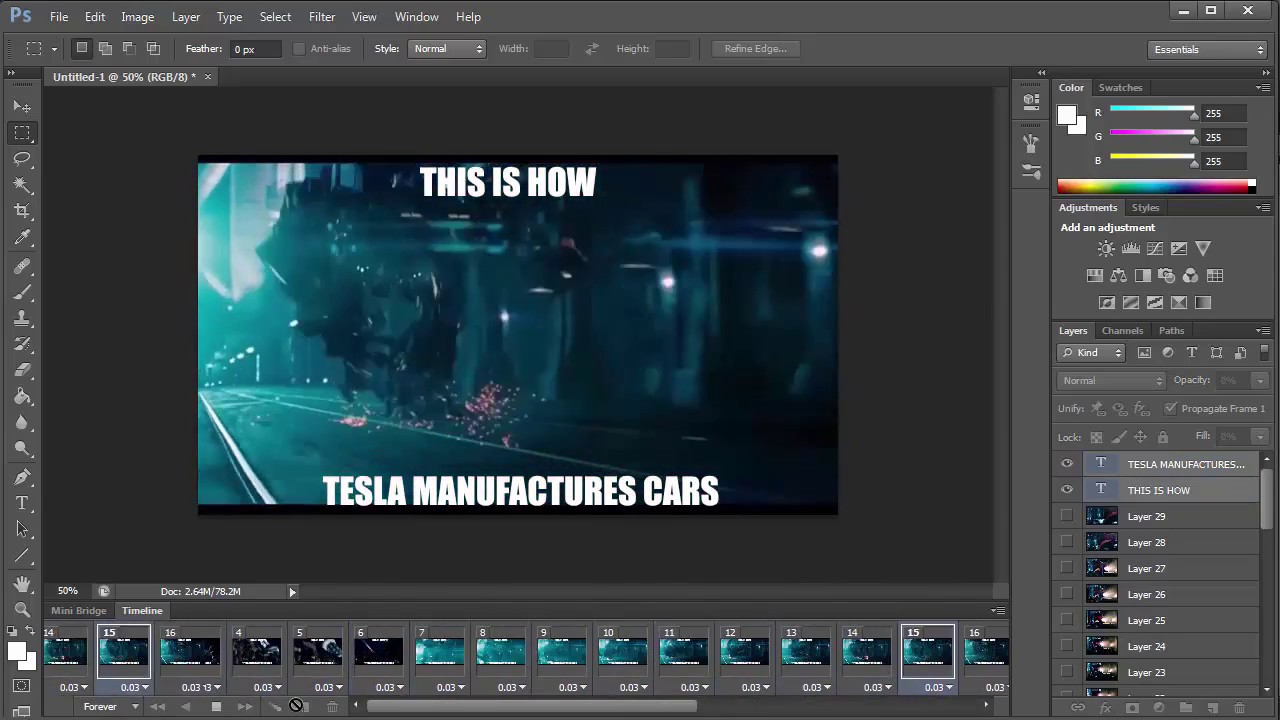Open the Image menu

(x=137, y=17)
